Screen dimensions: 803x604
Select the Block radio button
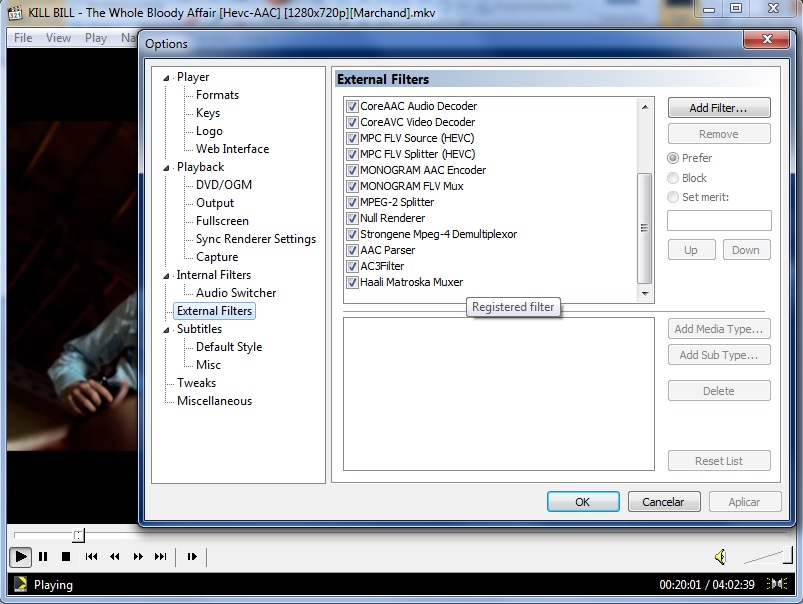tap(673, 178)
